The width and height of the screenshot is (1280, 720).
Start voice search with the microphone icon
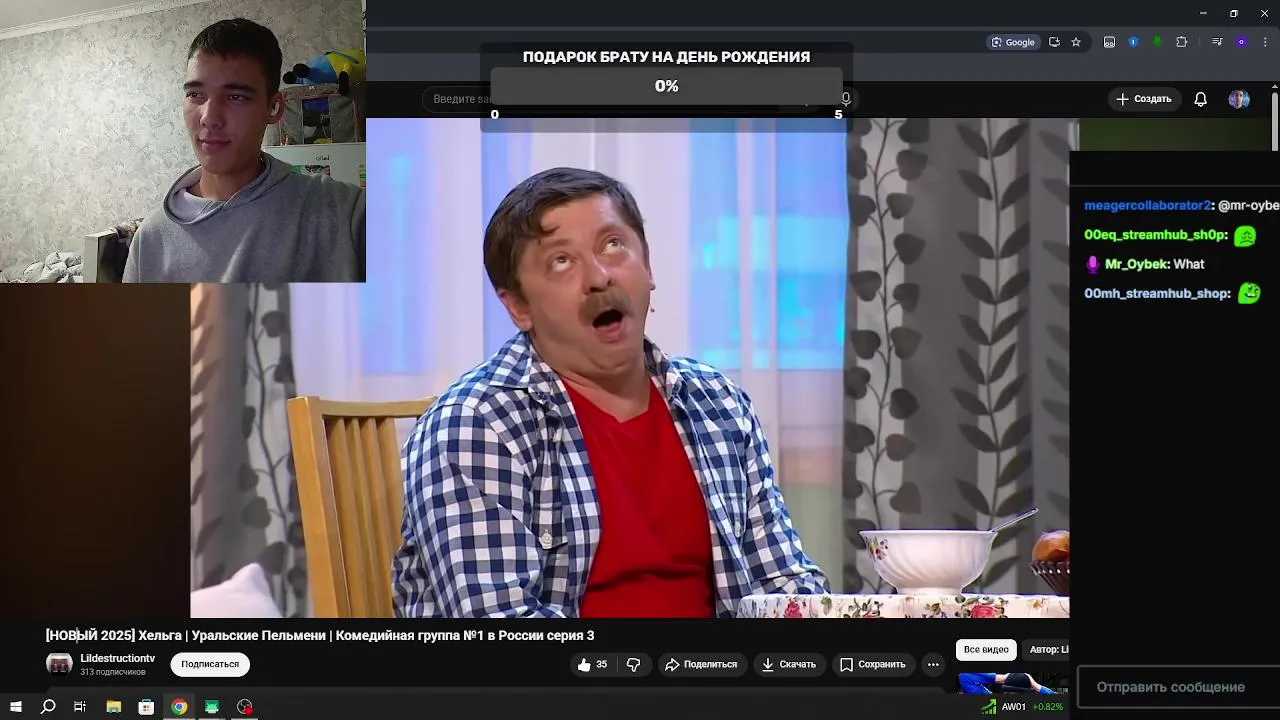pos(846,99)
